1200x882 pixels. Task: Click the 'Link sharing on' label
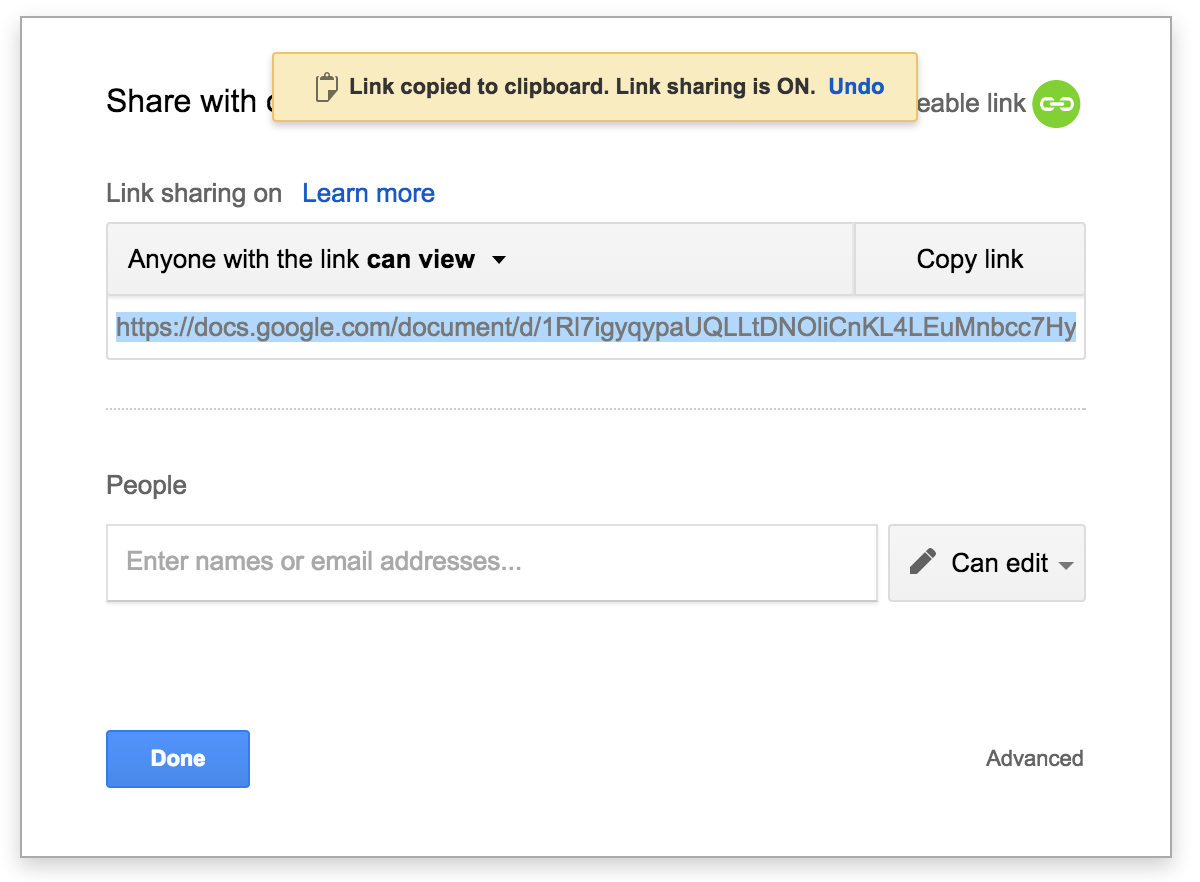pos(194,193)
